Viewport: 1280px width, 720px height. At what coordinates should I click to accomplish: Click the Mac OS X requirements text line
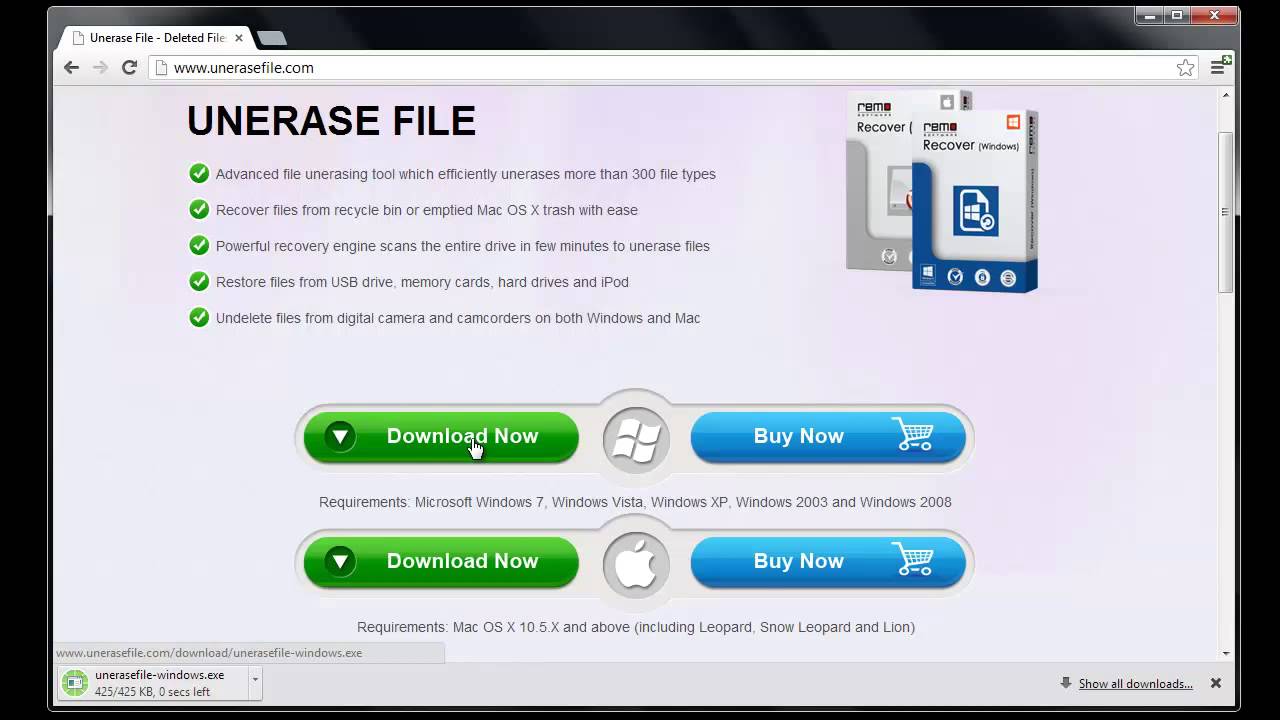coord(636,627)
